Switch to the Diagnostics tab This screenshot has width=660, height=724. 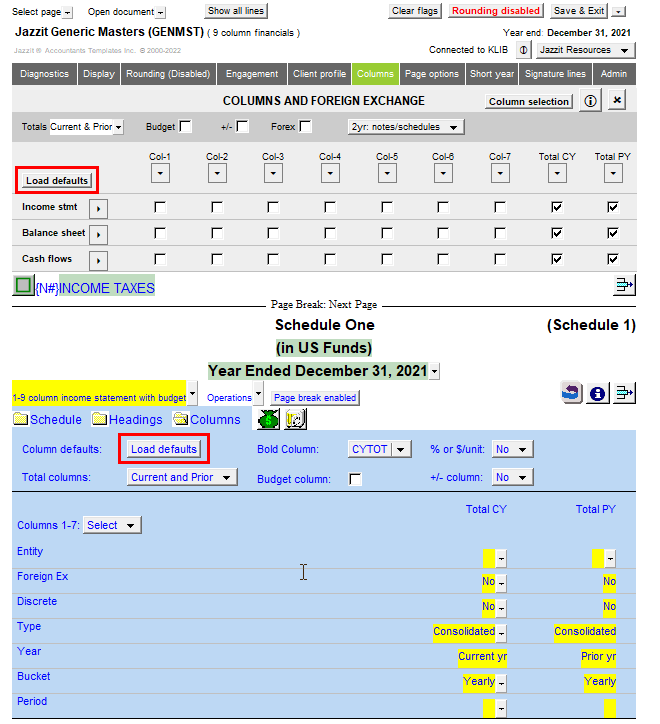(x=44, y=74)
